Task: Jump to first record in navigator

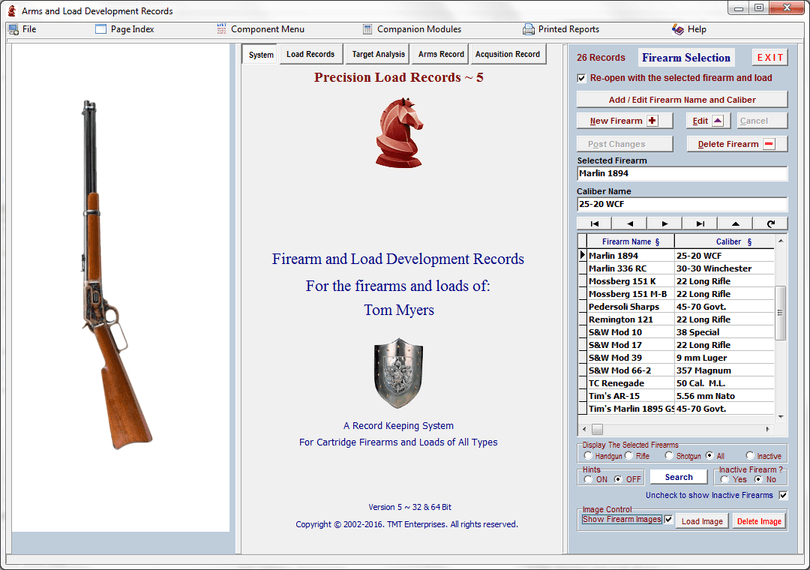Action: tap(594, 223)
